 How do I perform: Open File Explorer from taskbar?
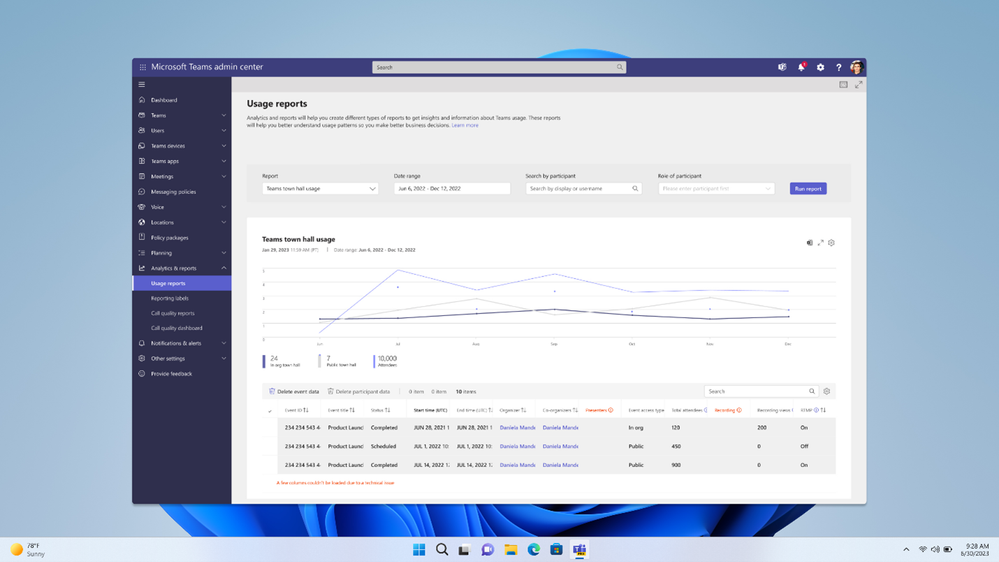click(511, 549)
